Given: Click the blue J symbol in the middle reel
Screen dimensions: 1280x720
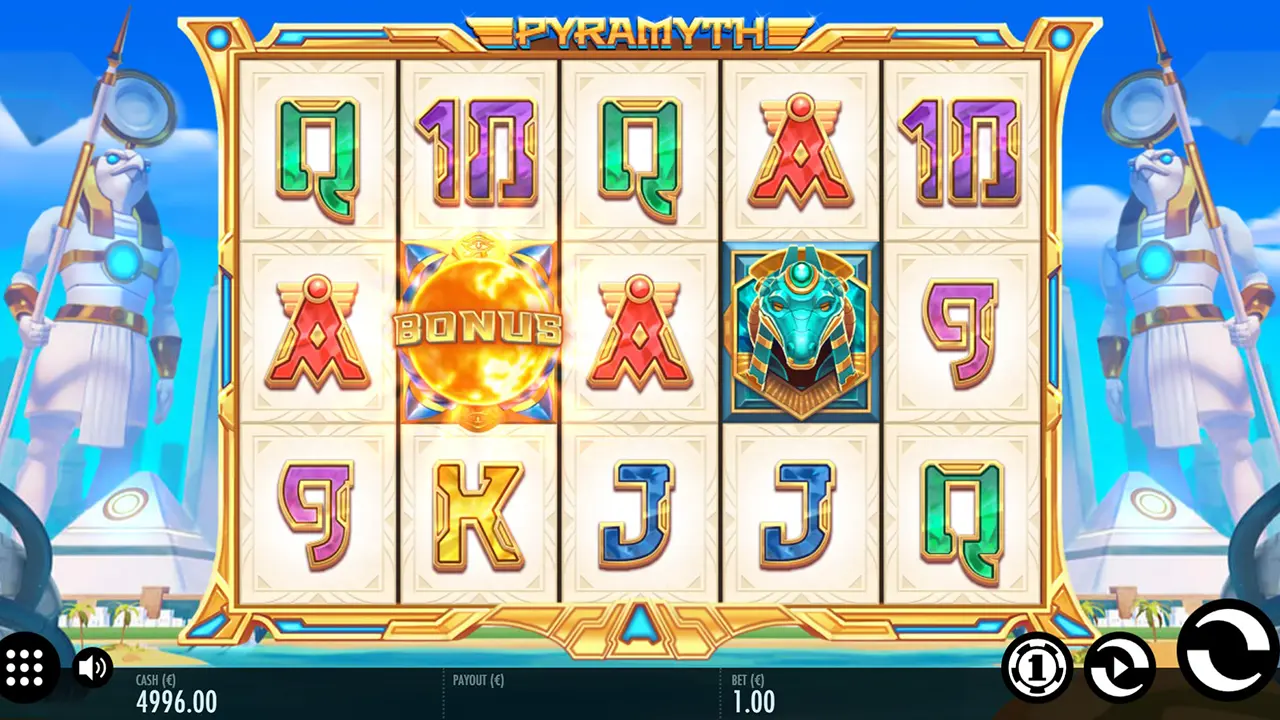Looking at the screenshot, I should (638, 514).
